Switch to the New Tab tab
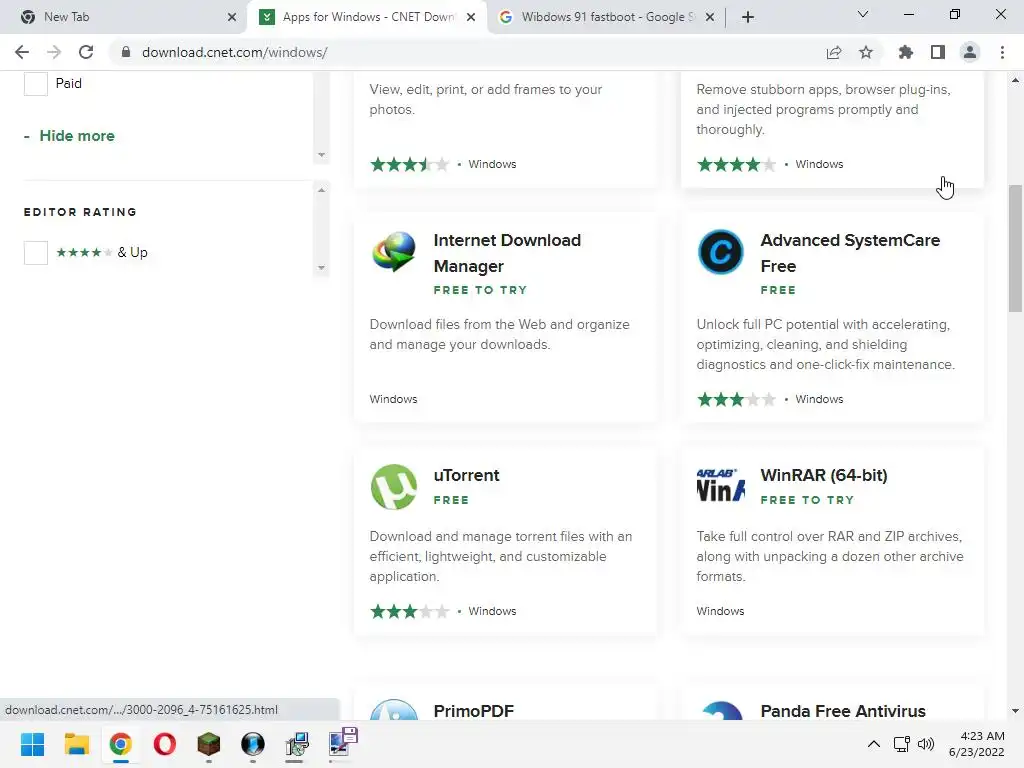The width and height of the screenshot is (1024, 768). point(124,17)
